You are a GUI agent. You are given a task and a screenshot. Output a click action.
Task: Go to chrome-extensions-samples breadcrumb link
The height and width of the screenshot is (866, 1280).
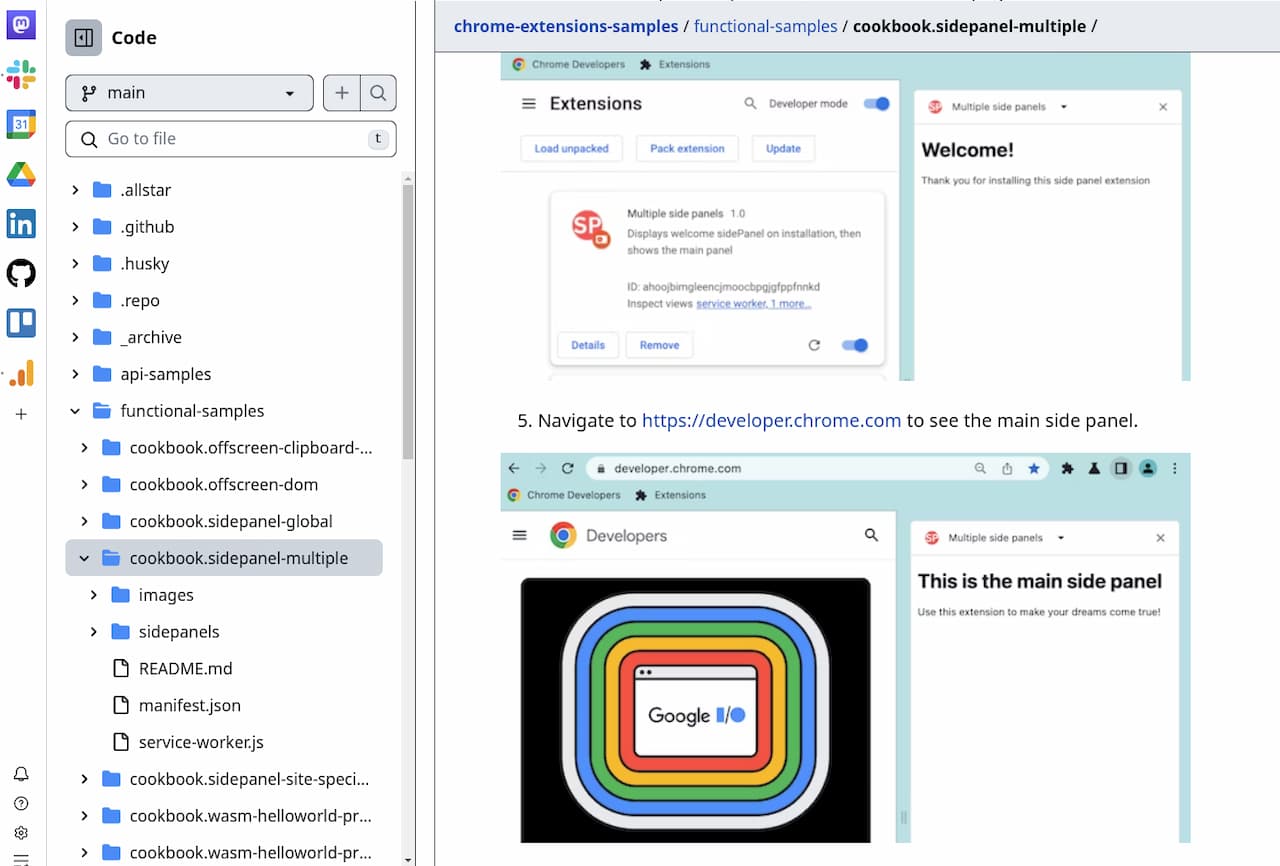(566, 26)
